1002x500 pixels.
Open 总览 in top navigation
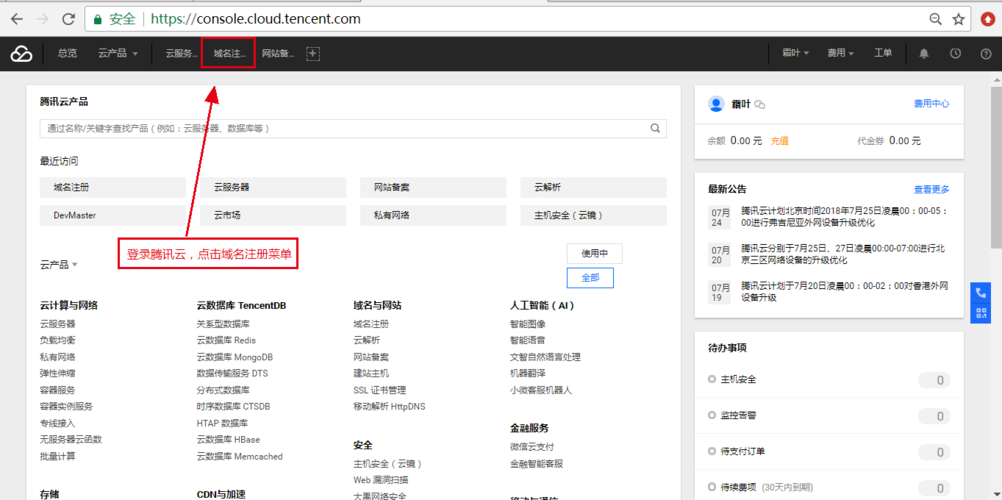tap(67, 54)
